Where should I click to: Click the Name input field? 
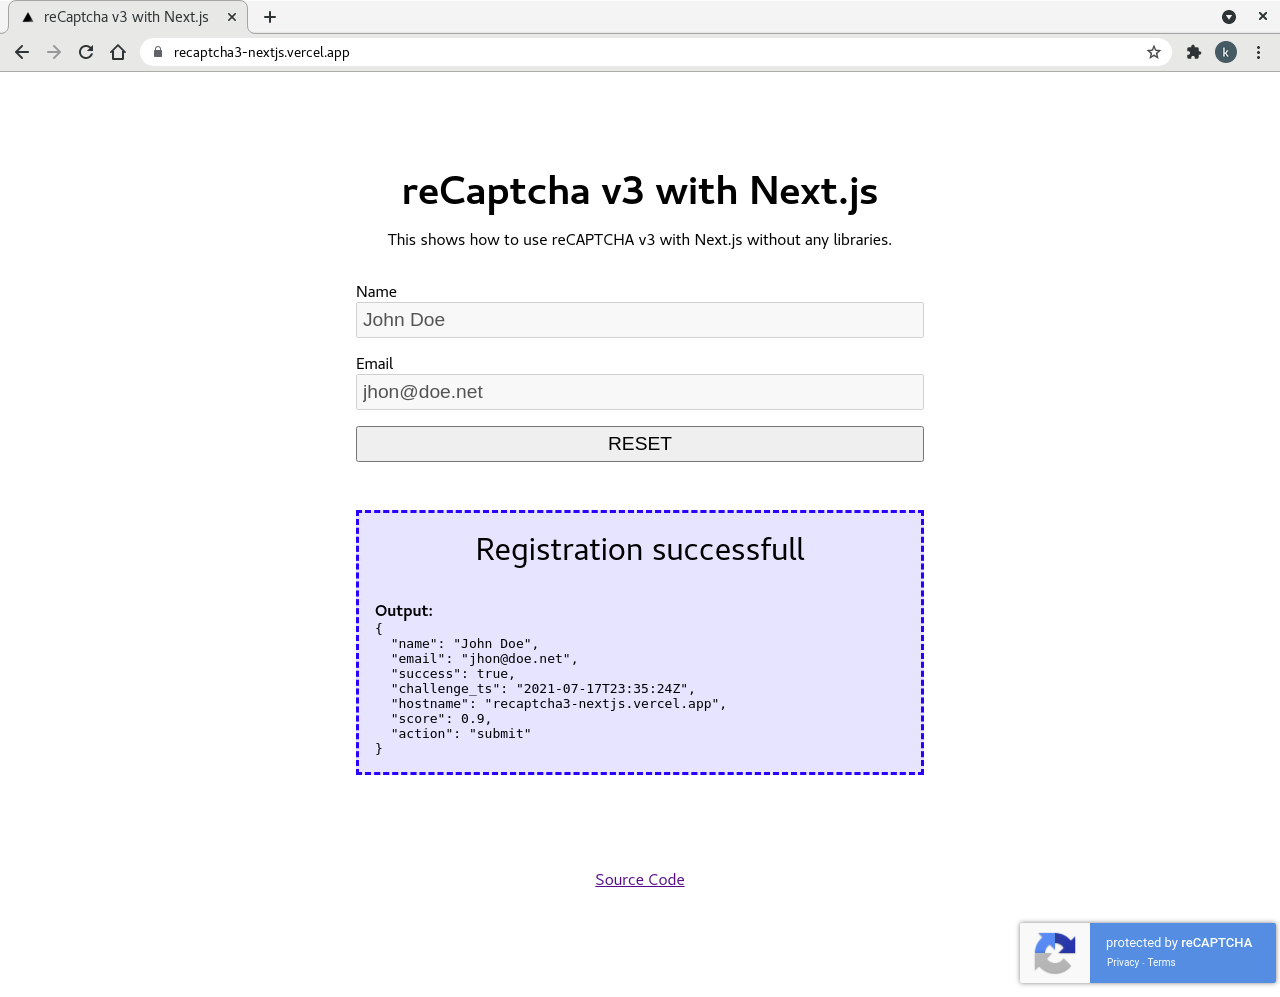640,320
